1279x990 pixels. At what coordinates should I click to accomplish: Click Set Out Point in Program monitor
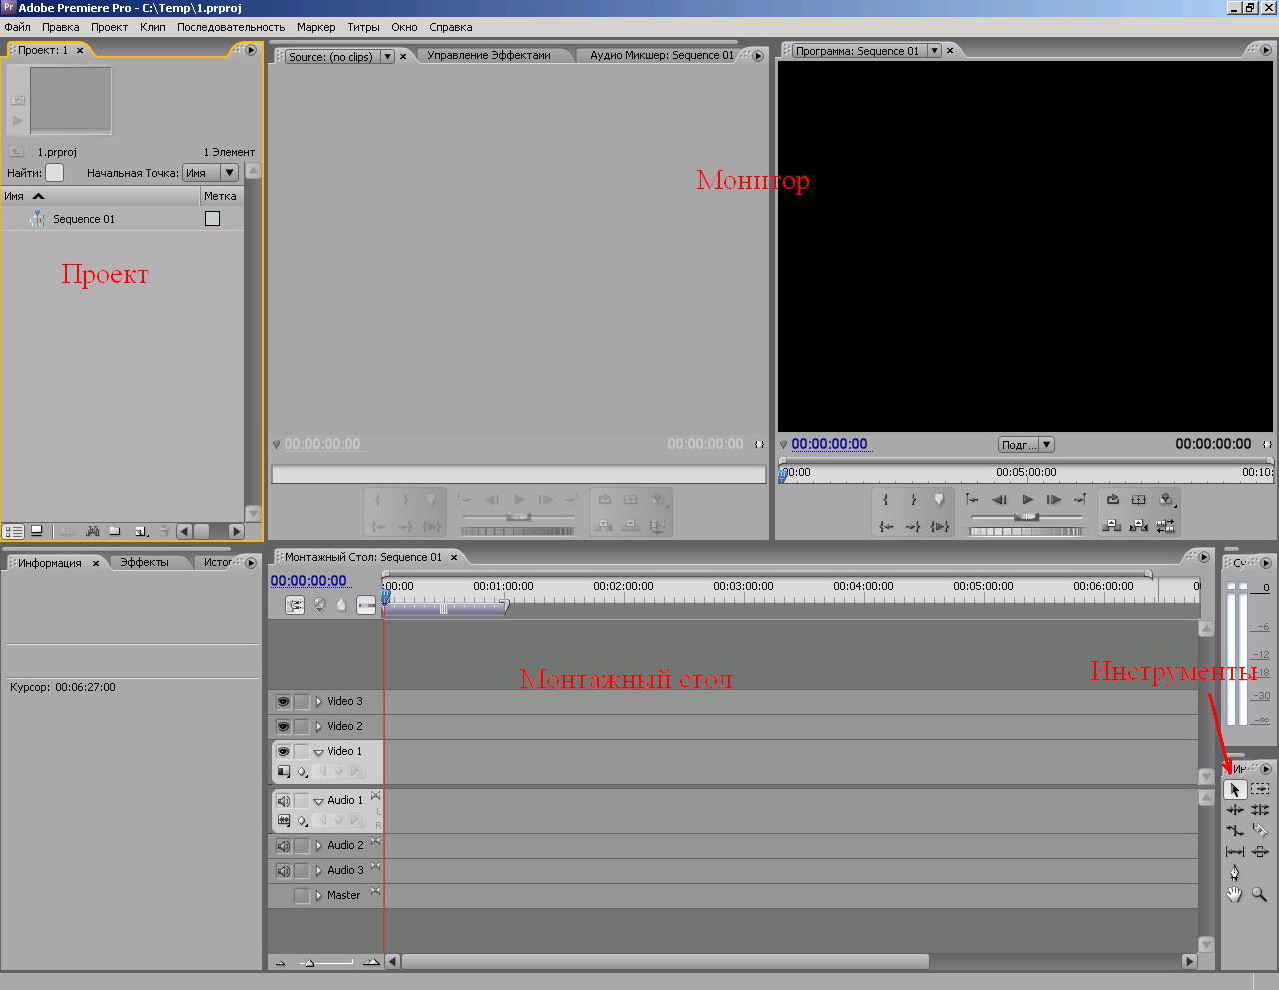tap(914, 499)
